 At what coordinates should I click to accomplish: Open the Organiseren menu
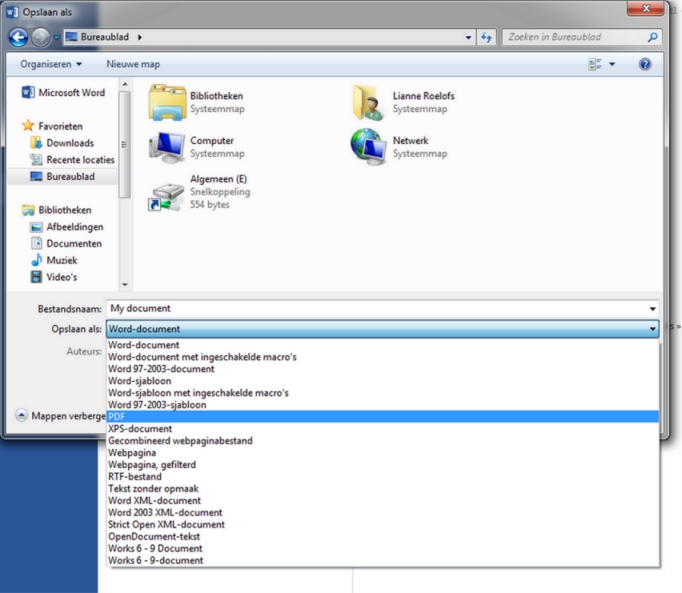pyautogui.click(x=51, y=64)
